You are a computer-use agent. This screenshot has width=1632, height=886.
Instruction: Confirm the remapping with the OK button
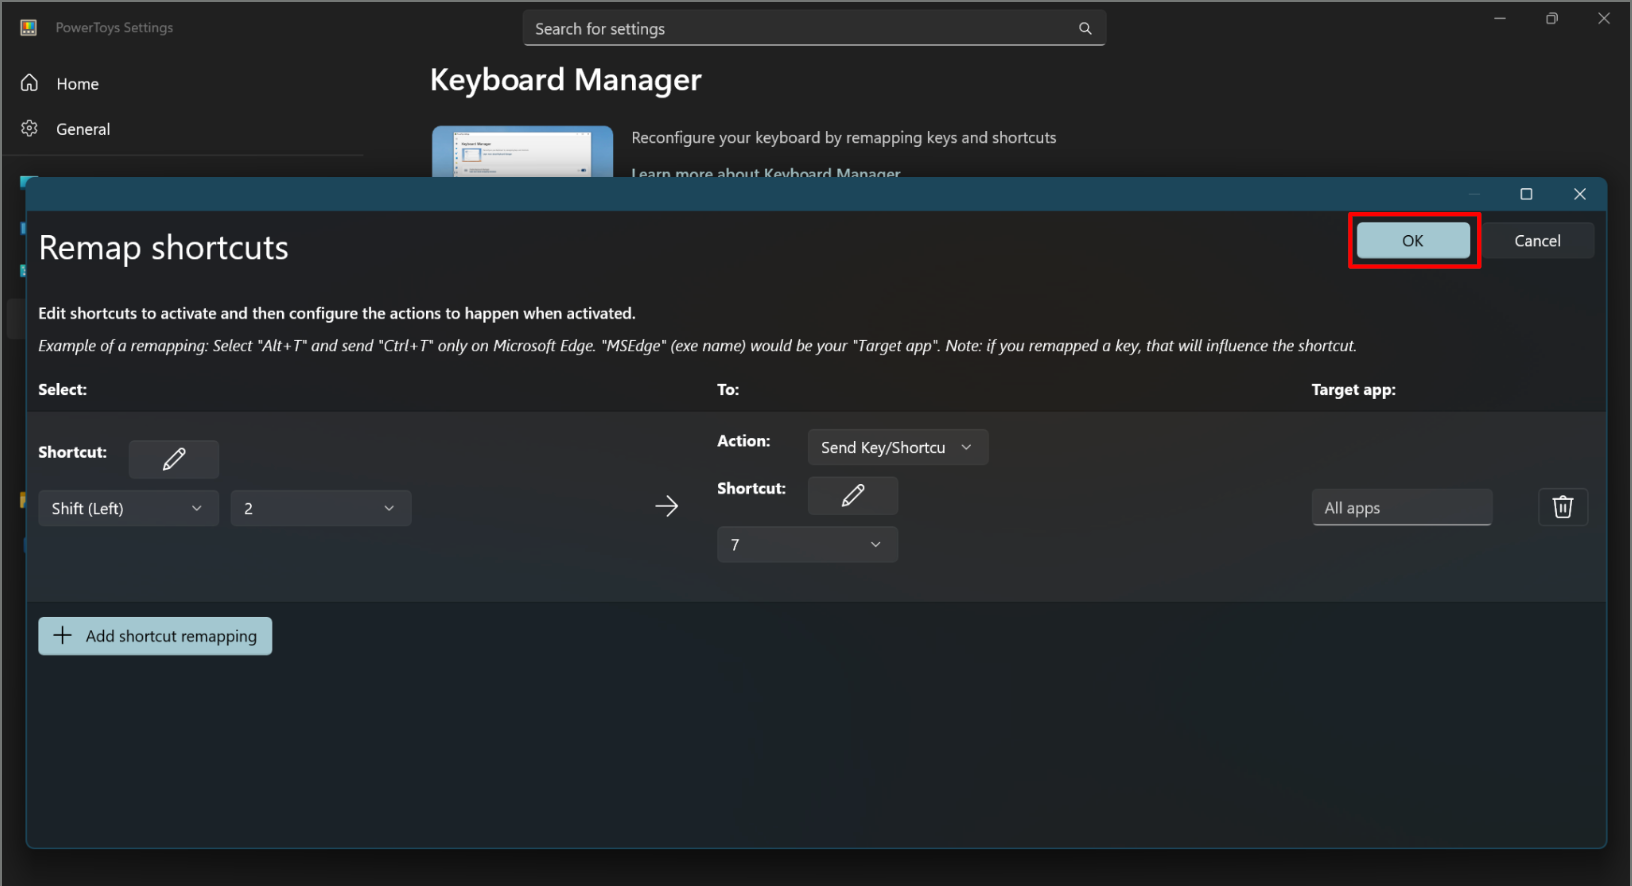click(x=1412, y=241)
